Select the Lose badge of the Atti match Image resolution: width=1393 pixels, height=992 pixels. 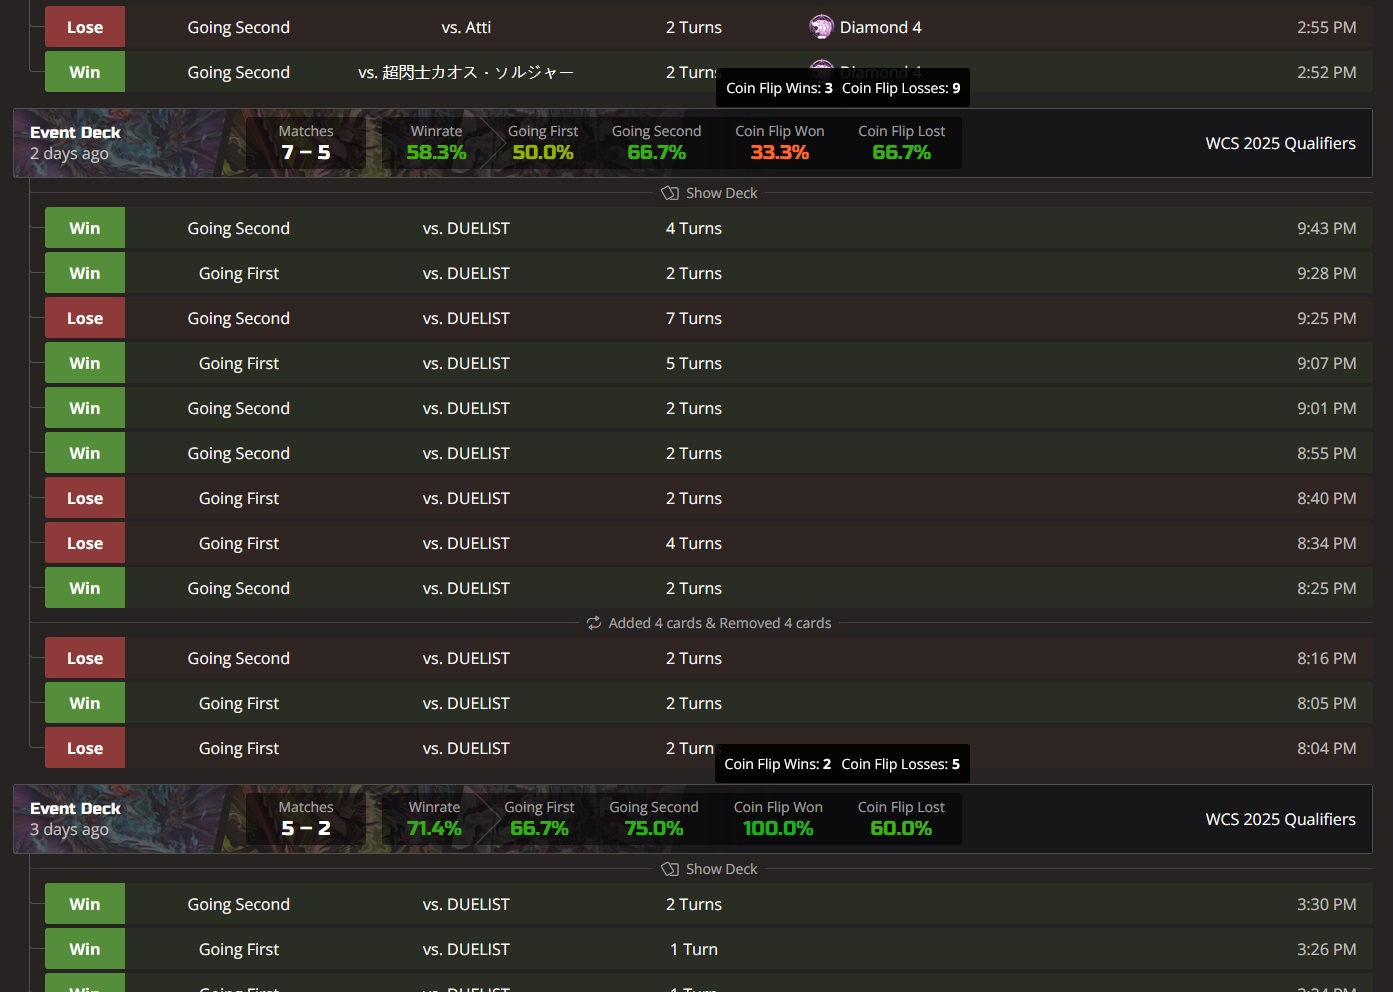85,27
